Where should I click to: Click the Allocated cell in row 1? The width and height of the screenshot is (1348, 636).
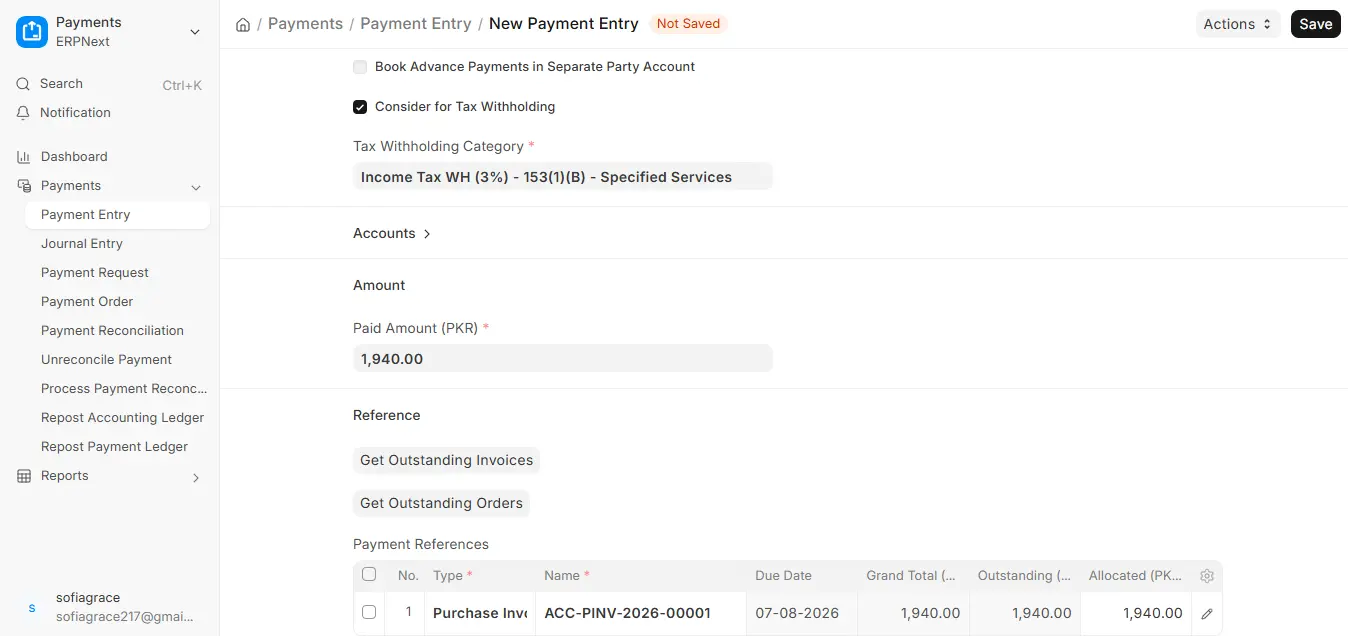coord(1136,613)
